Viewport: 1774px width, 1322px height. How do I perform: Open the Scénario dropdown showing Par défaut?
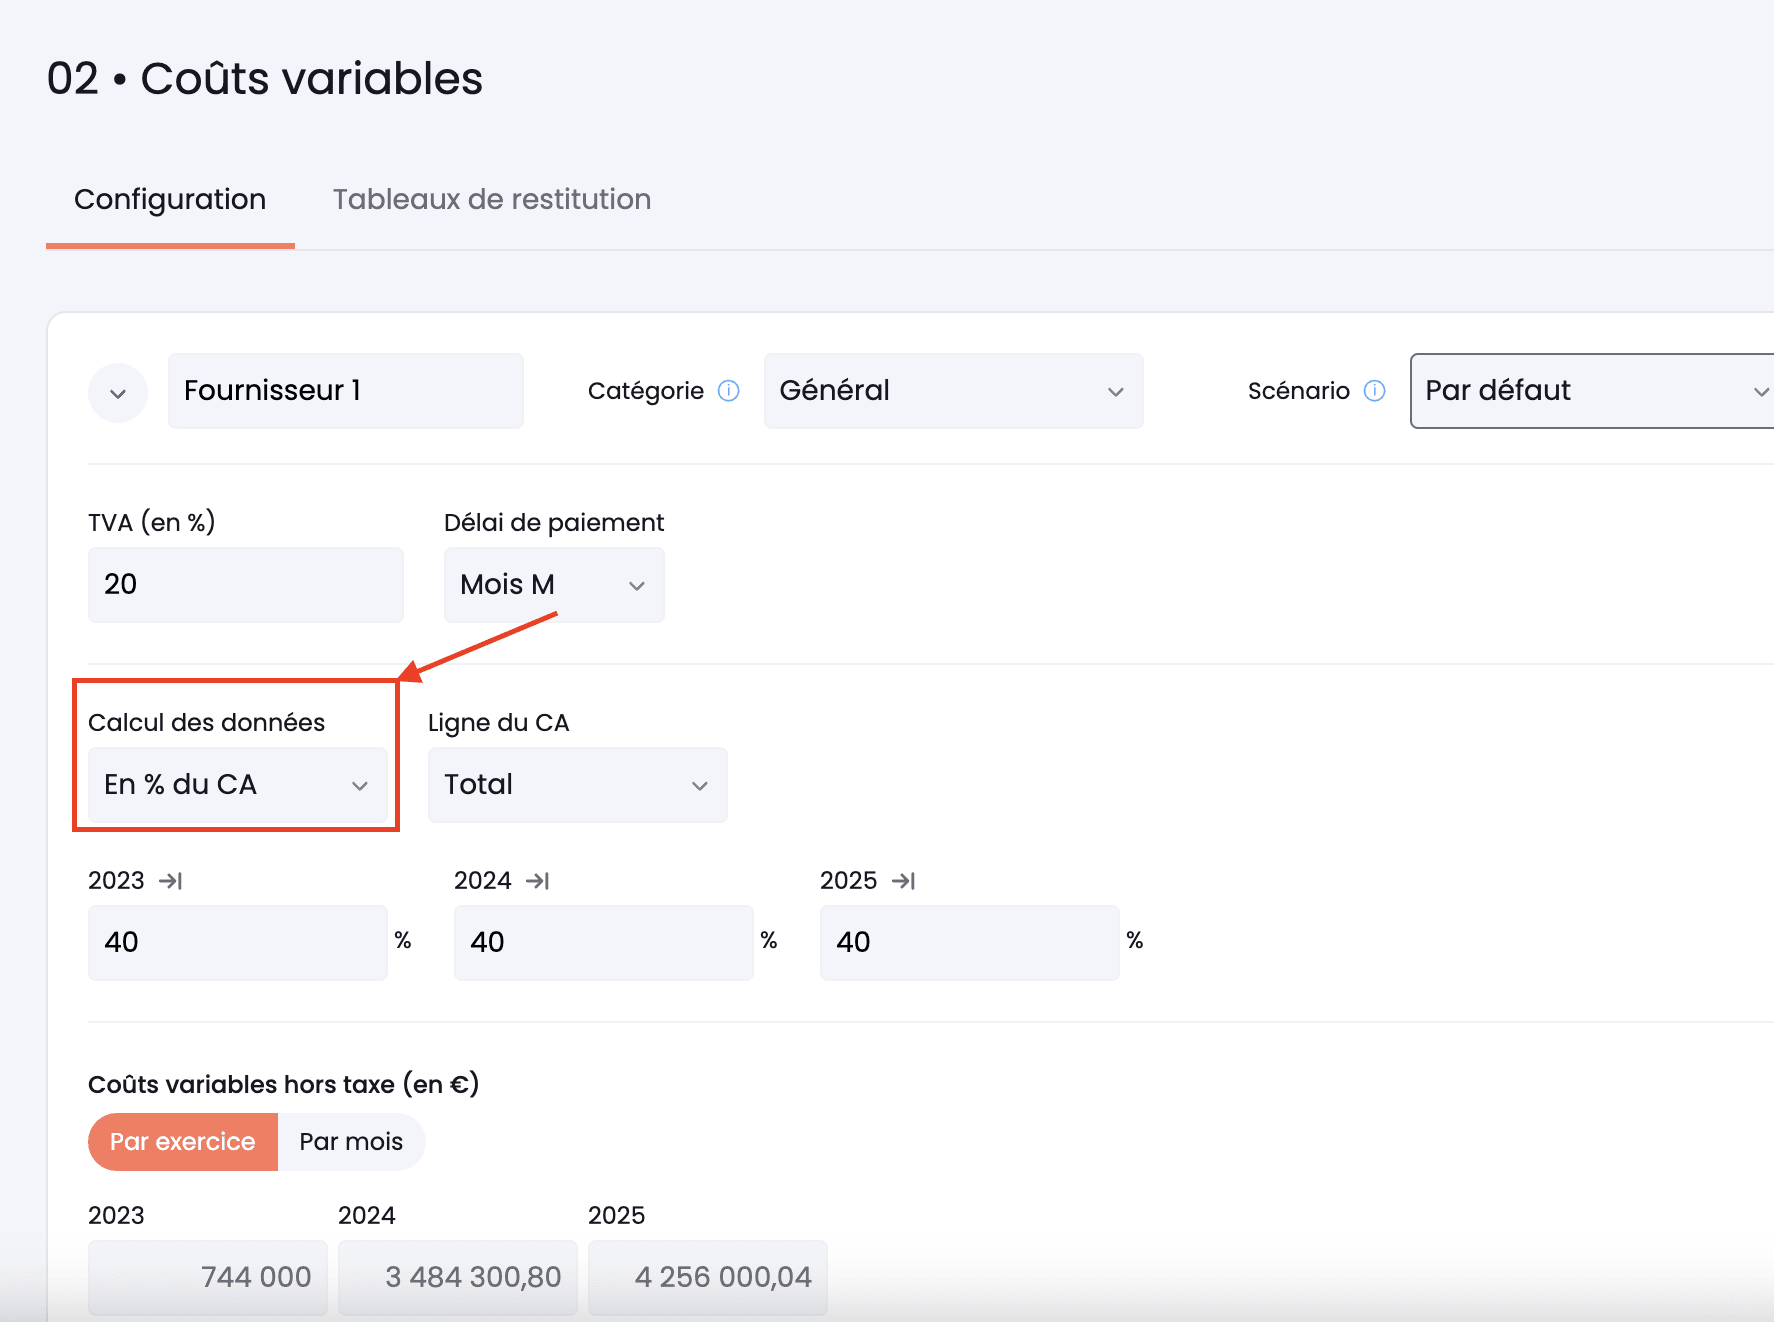pyautogui.click(x=1592, y=391)
